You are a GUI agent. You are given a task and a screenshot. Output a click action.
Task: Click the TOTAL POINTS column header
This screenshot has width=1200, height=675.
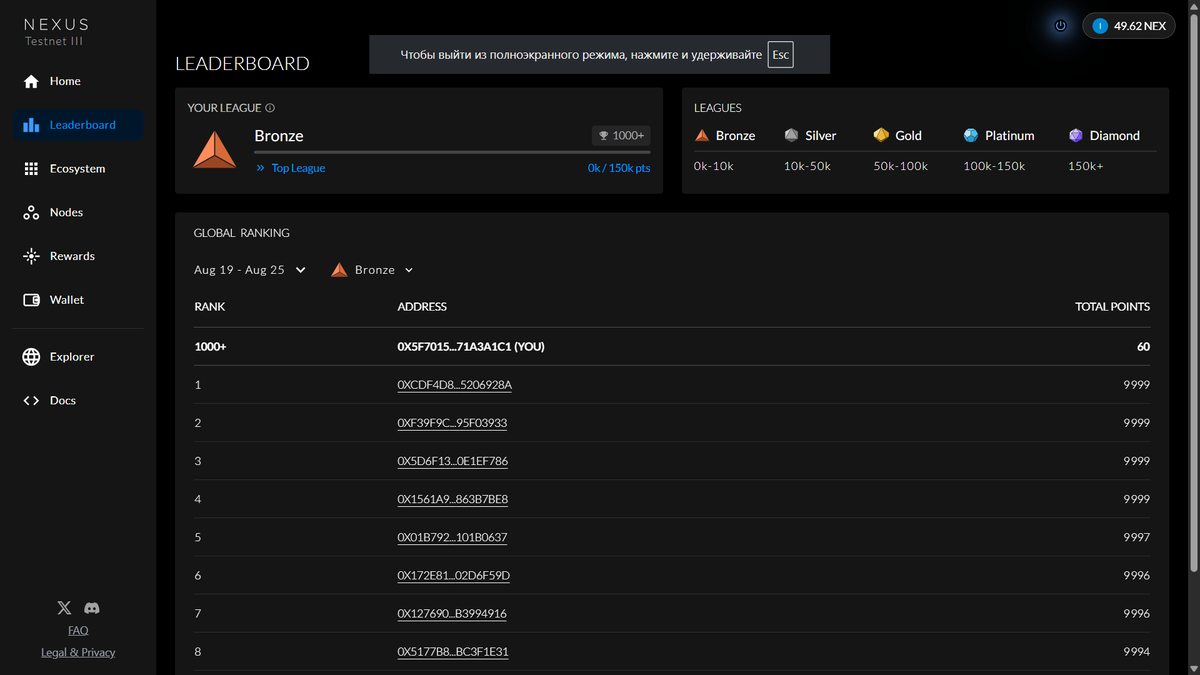click(x=1112, y=307)
